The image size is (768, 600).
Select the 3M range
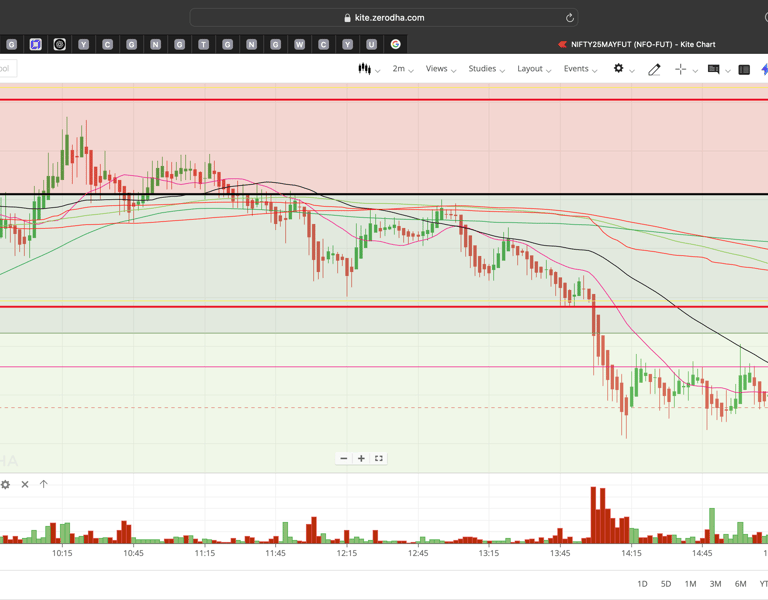pyautogui.click(x=715, y=584)
